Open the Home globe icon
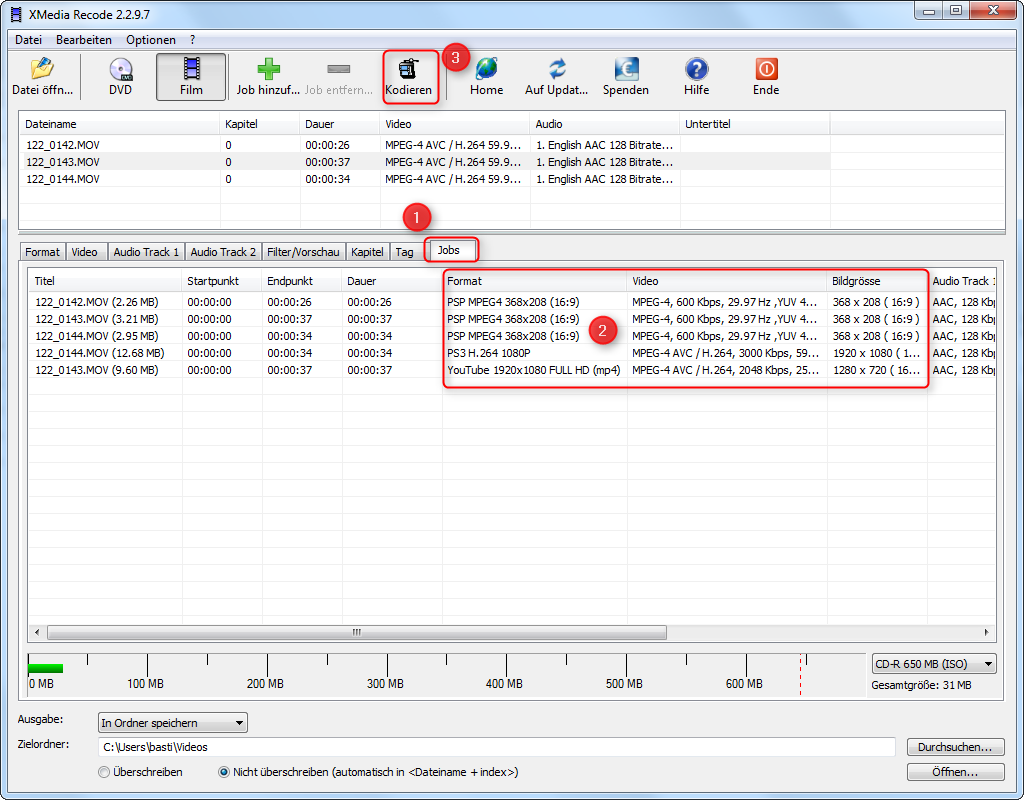 coord(486,70)
